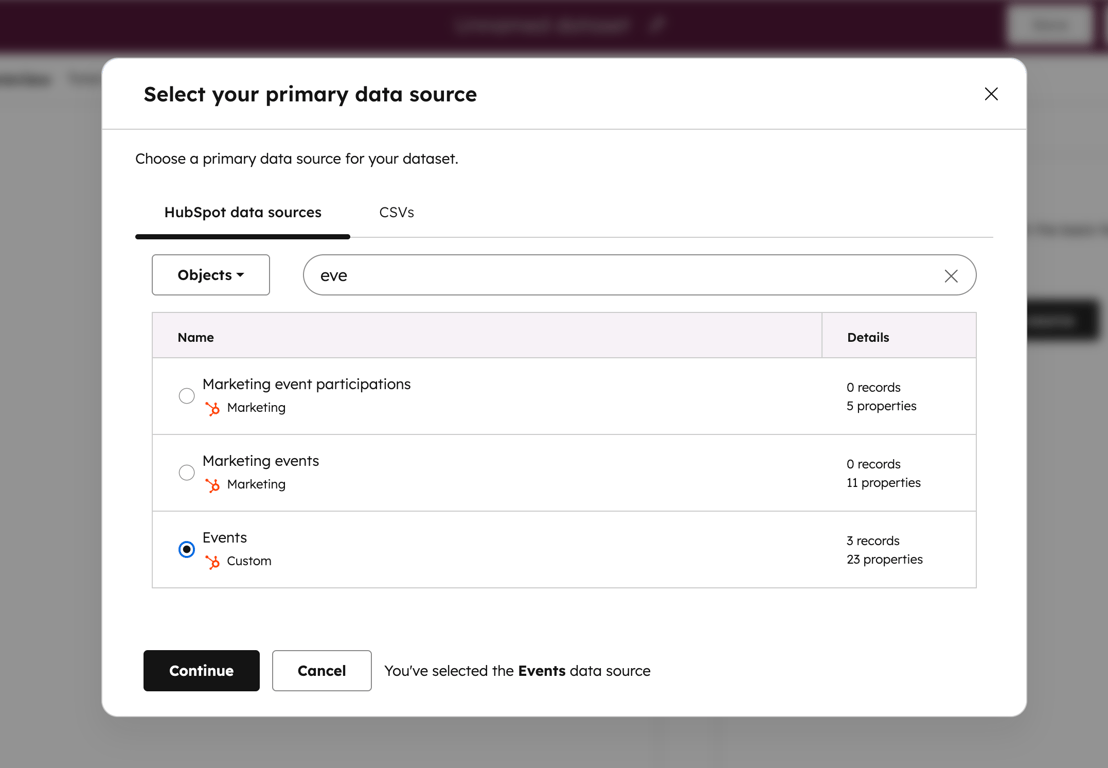Click HubSpot icon next to Custom label
The image size is (1108, 768).
tap(212, 562)
